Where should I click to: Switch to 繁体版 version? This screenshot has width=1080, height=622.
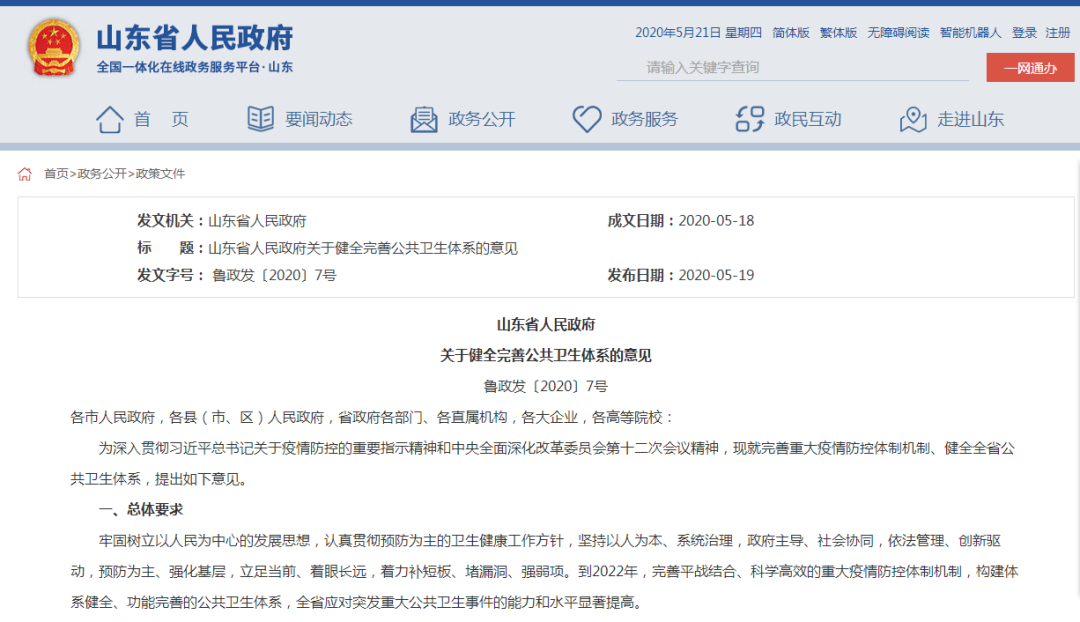pos(838,32)
